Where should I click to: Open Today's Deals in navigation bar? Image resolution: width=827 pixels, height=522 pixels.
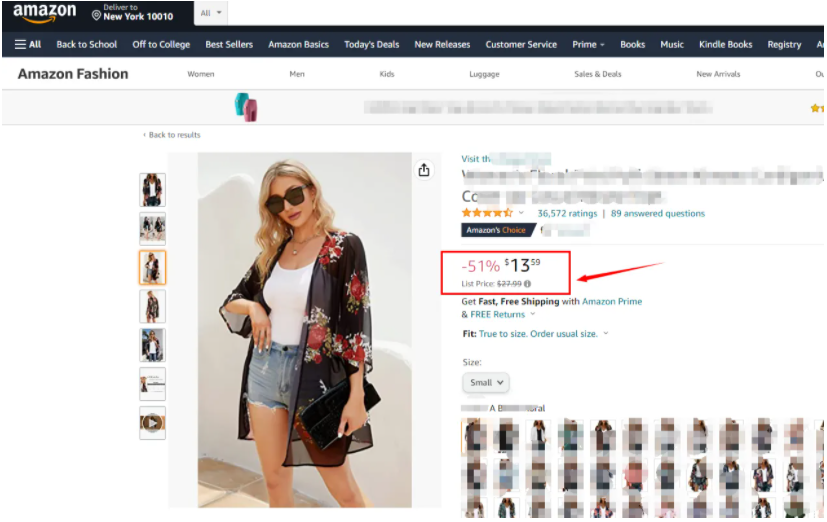[371, 44]
